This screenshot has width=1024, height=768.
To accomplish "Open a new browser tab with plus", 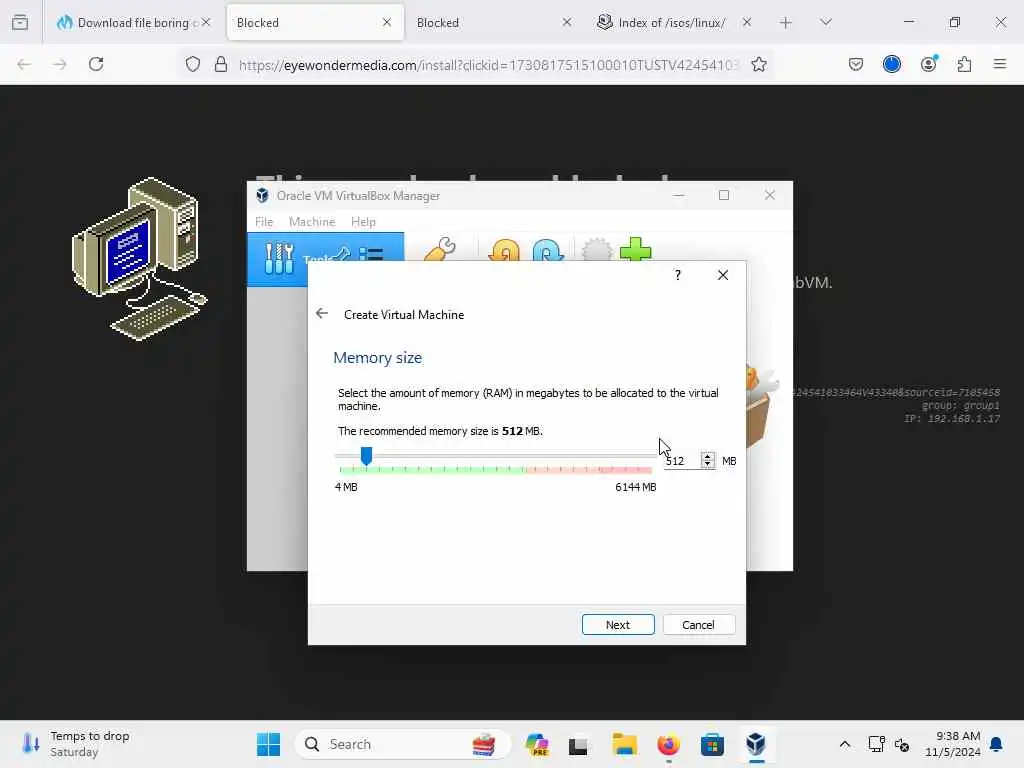I will click(x=786, y=23).
